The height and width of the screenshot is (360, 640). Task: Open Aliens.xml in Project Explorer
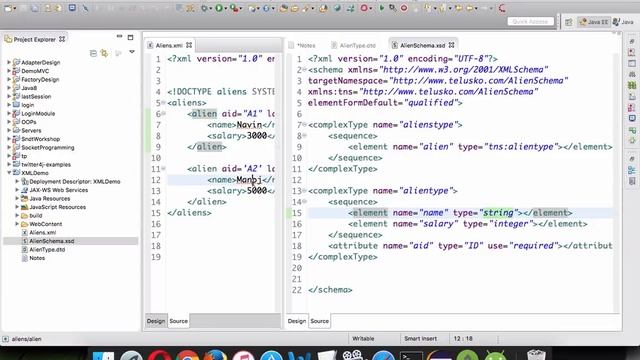42,233
